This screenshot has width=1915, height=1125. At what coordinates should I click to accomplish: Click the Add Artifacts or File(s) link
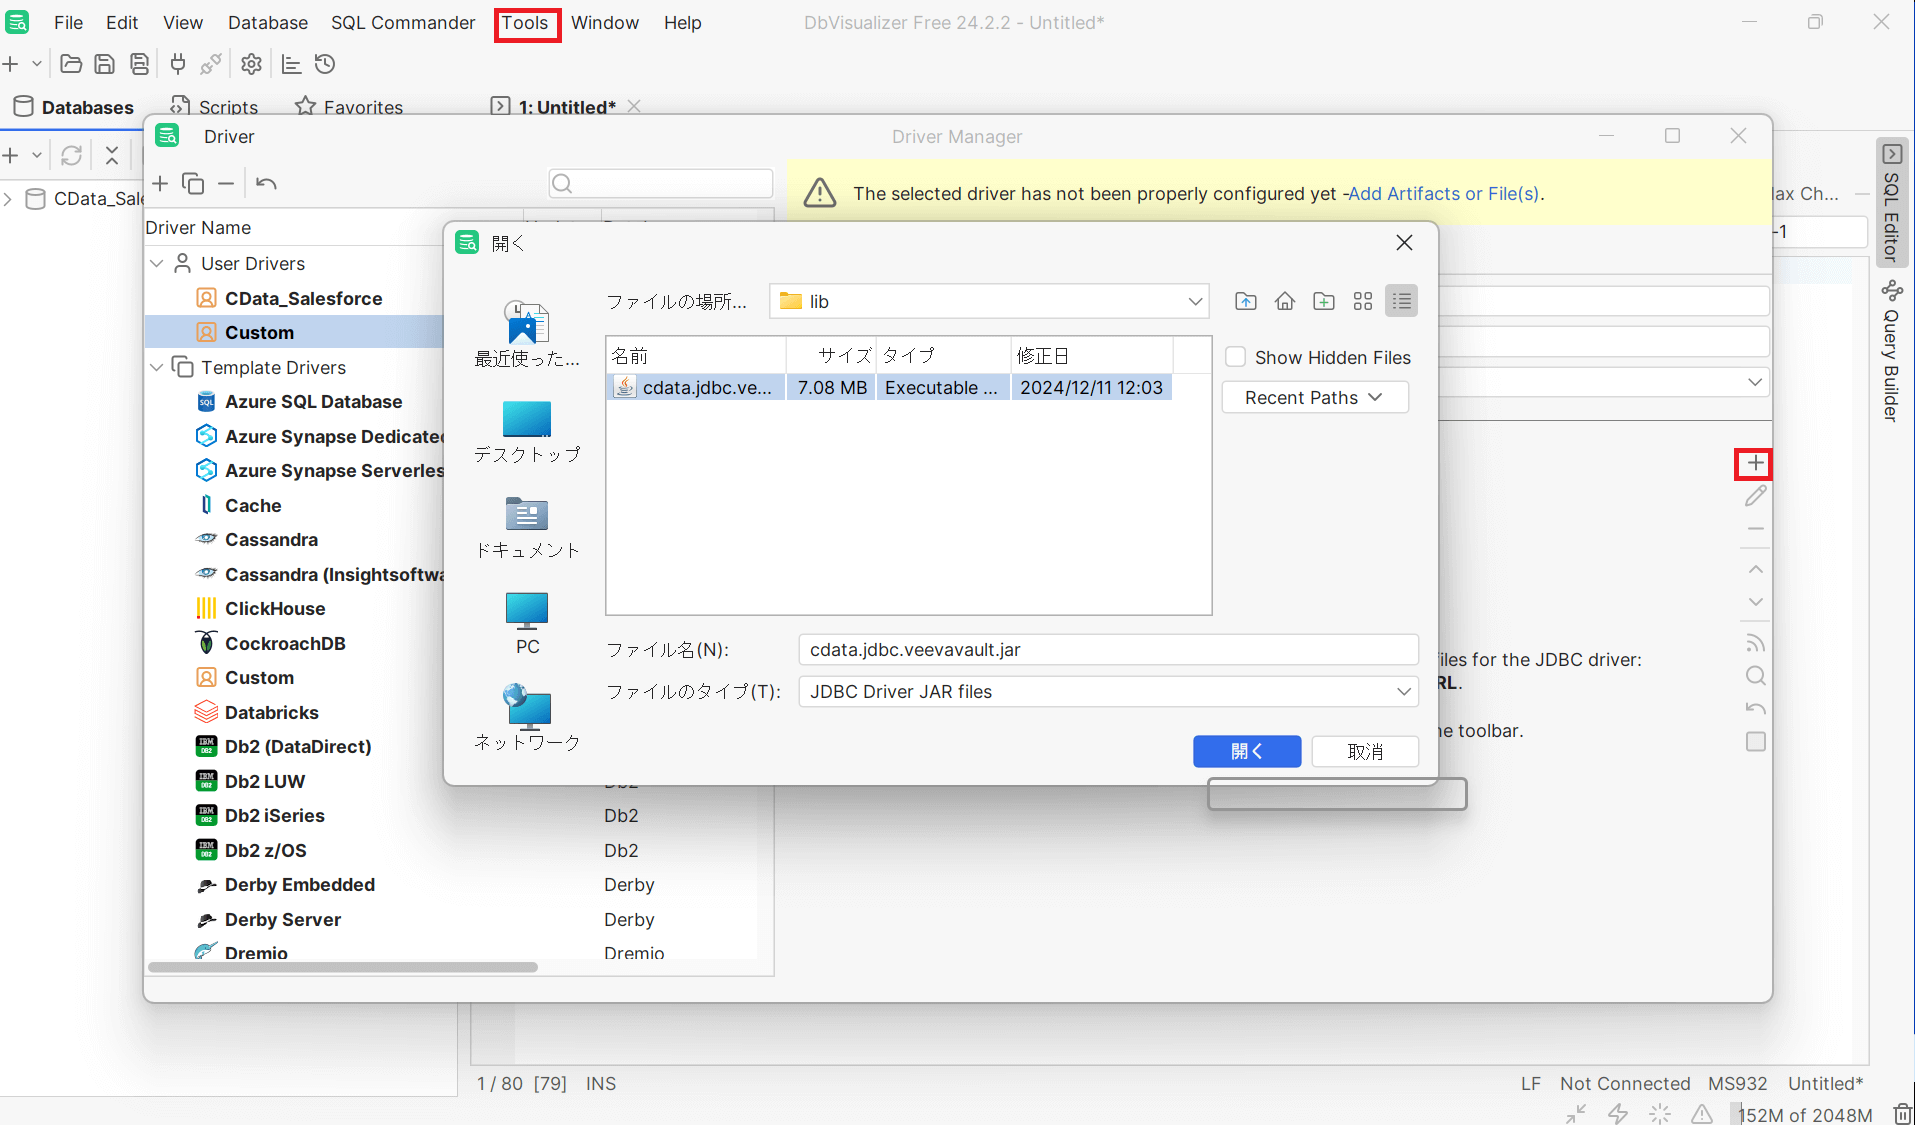[x=1443, y=193]
